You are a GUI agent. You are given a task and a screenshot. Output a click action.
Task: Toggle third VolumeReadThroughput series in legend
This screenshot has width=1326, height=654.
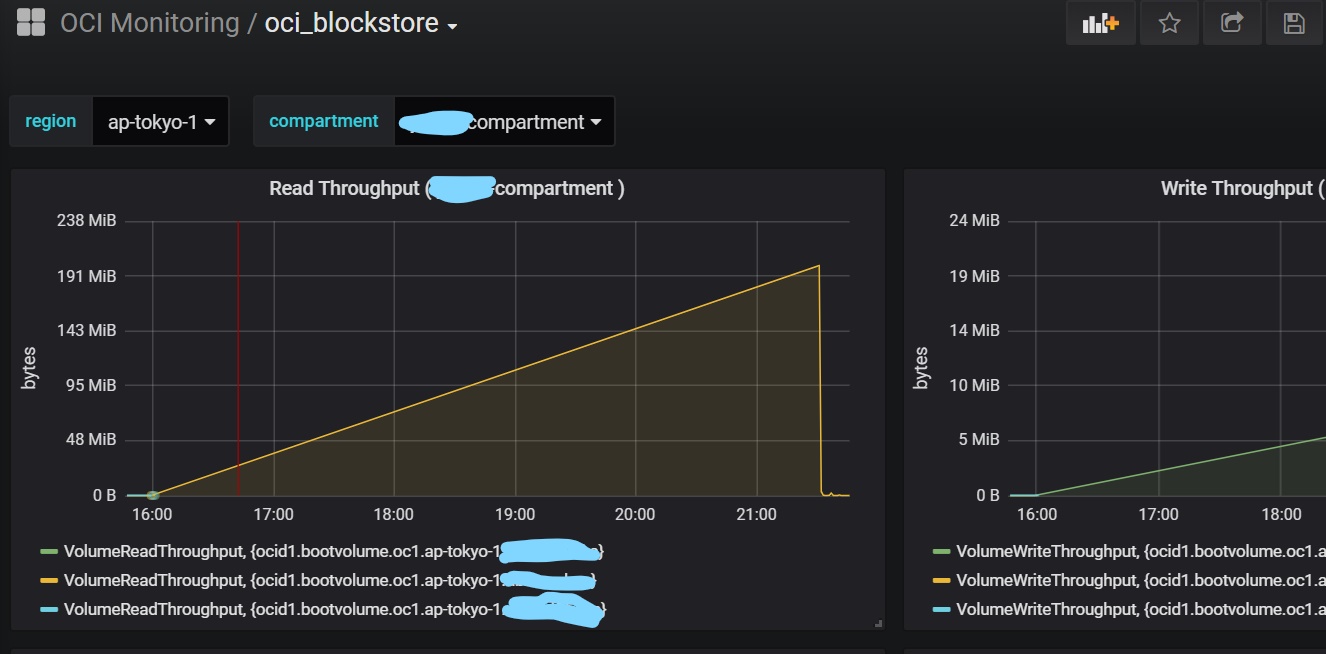334,609
